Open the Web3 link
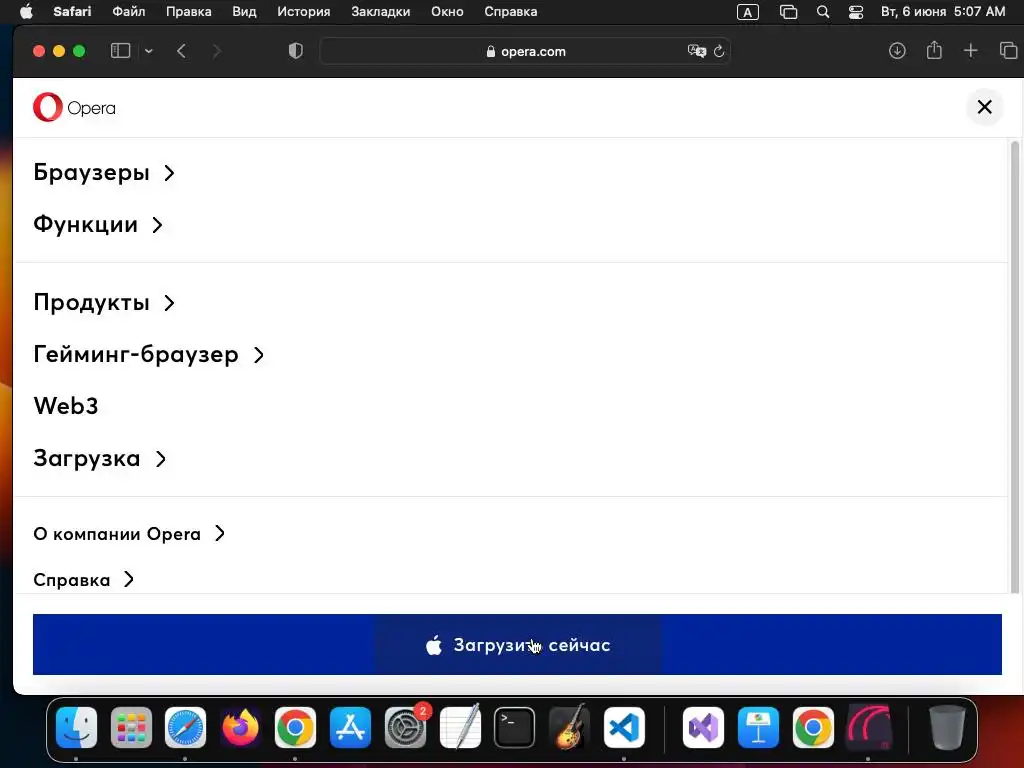 [66, 406]
